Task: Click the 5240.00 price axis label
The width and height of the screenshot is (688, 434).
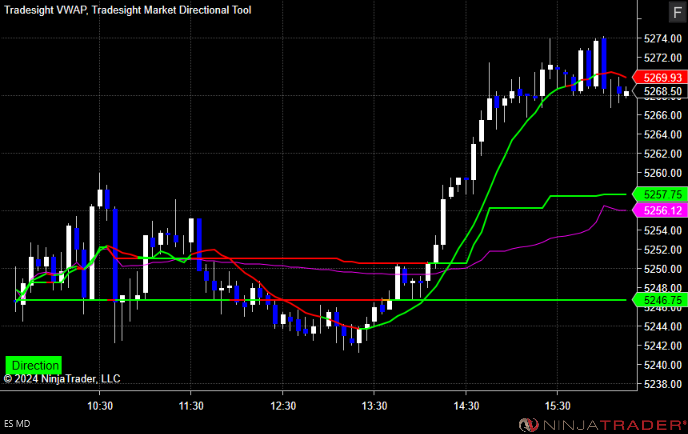Action: pos(663,365)
